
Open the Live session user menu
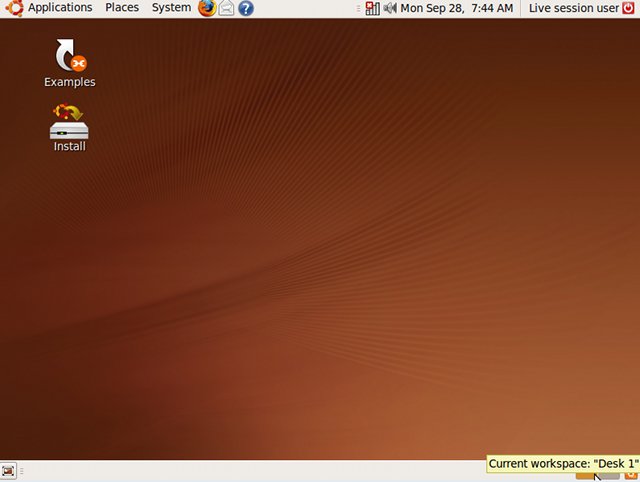click(573, 8)
